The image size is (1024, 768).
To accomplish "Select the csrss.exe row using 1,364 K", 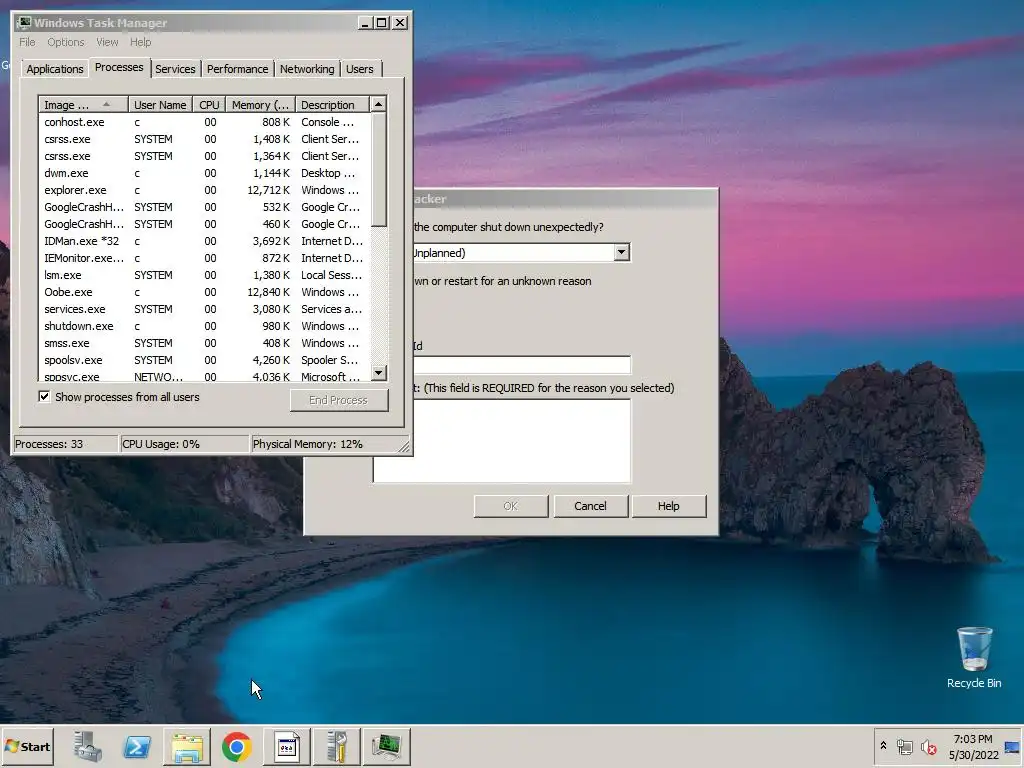I will (204, 156).
